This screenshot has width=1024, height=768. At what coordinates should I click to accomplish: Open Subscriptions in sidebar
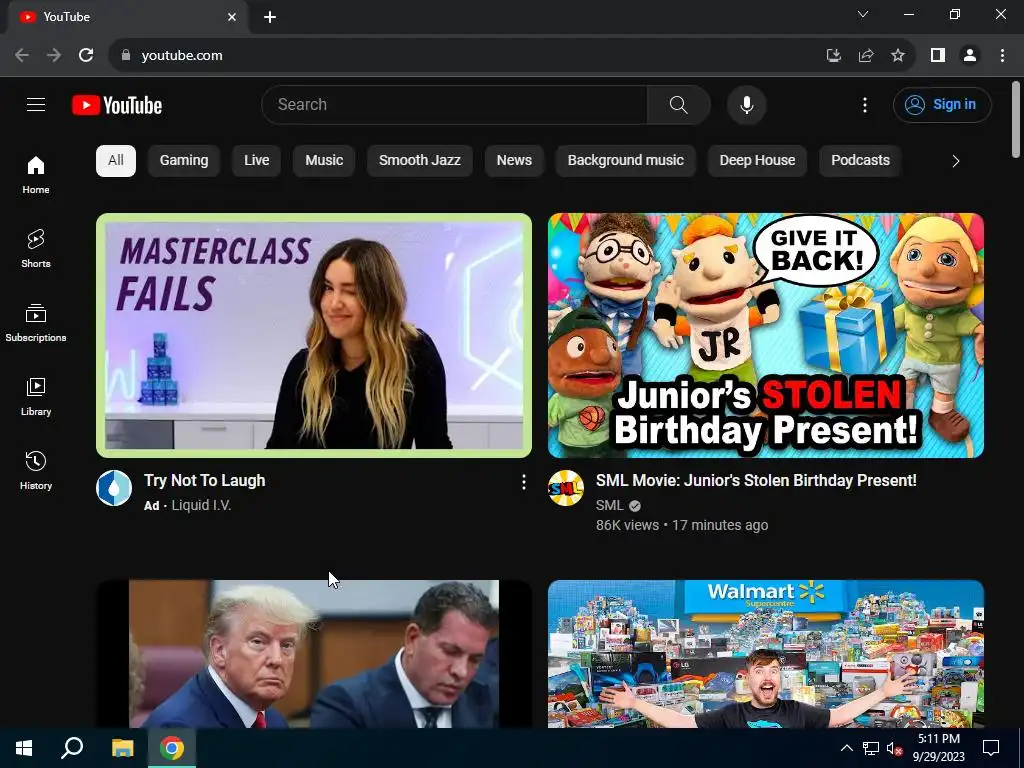click(36, 323)
